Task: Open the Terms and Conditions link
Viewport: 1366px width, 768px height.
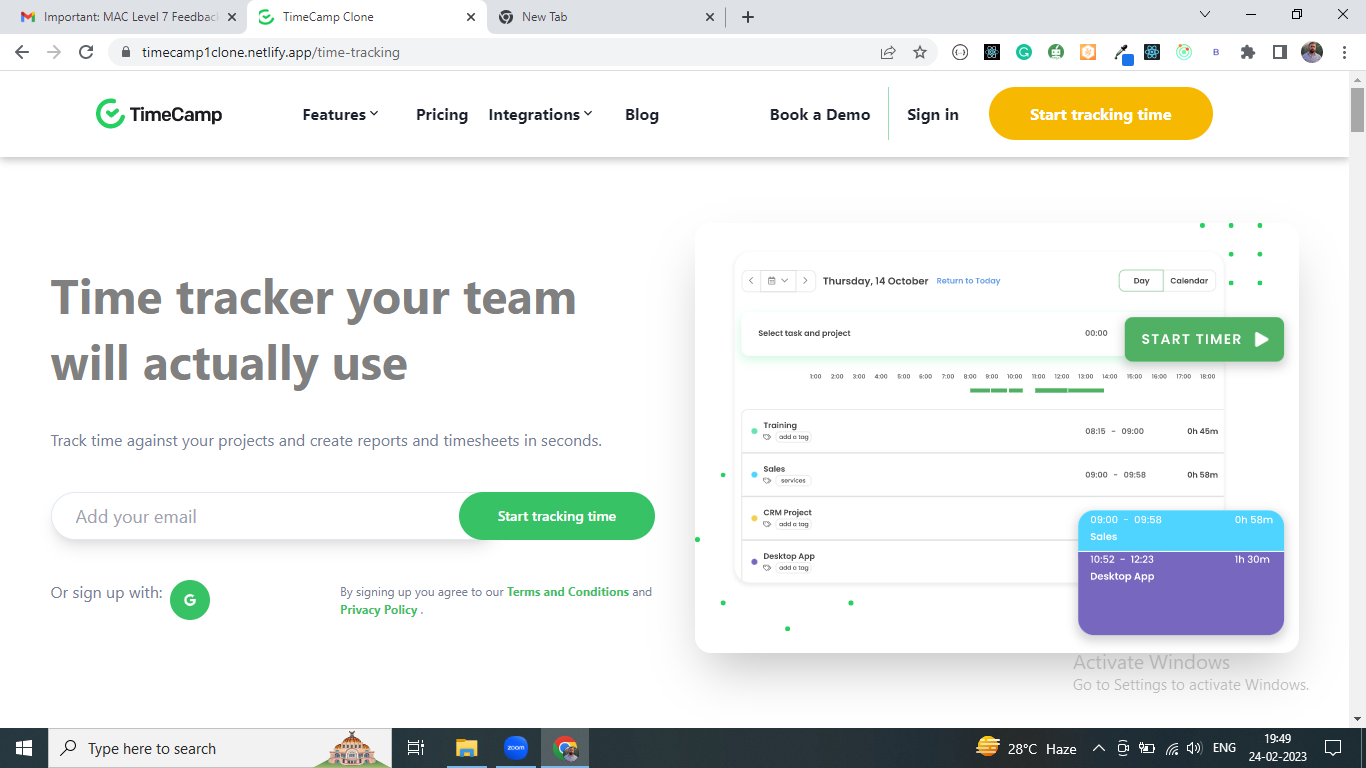Action: [x=566, y=591]
